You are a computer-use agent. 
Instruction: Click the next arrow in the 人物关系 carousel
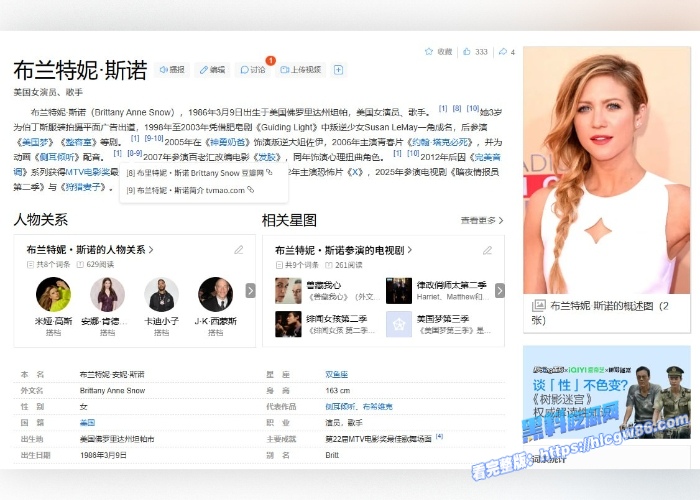(250, 290)
